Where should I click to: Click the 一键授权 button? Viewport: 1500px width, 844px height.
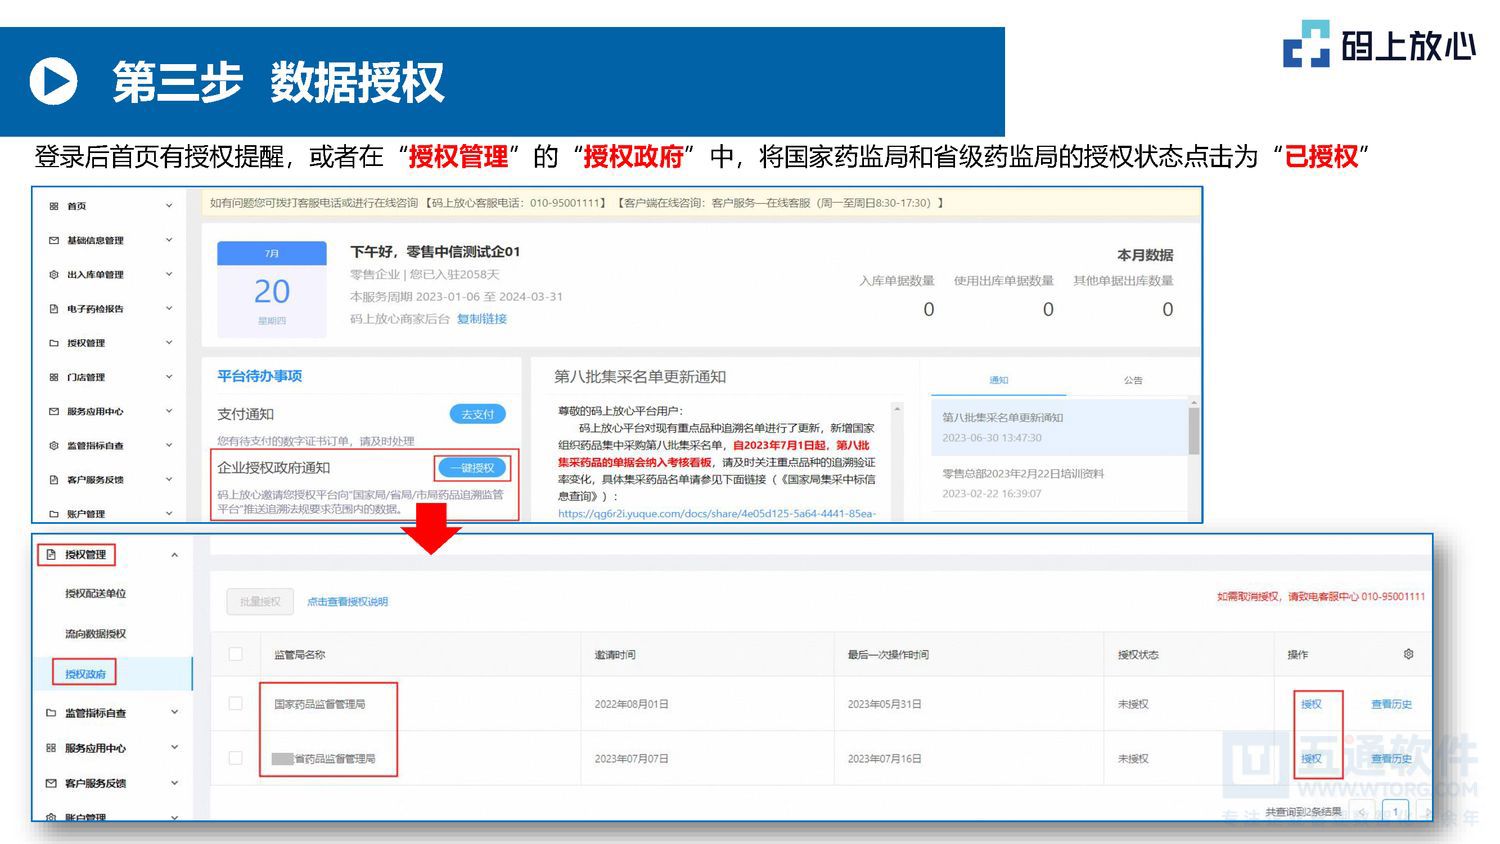coord(474,467)
